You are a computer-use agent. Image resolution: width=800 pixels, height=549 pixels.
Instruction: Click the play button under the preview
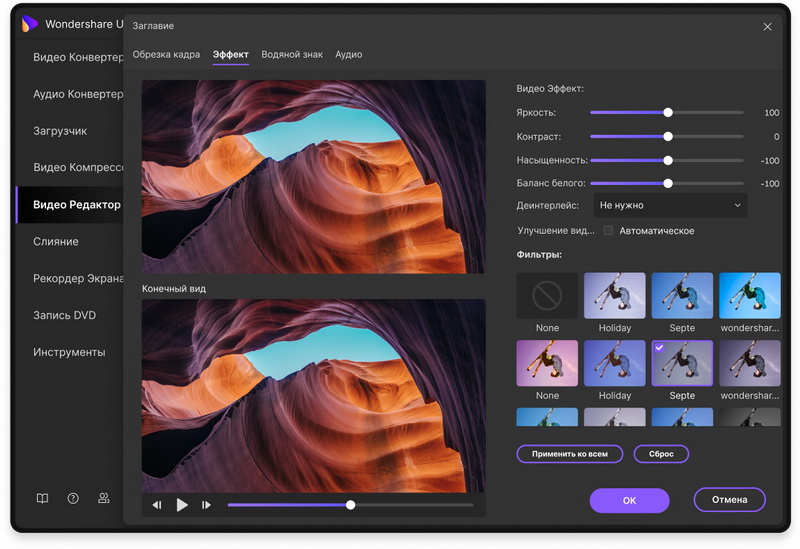tap(182, 505)
